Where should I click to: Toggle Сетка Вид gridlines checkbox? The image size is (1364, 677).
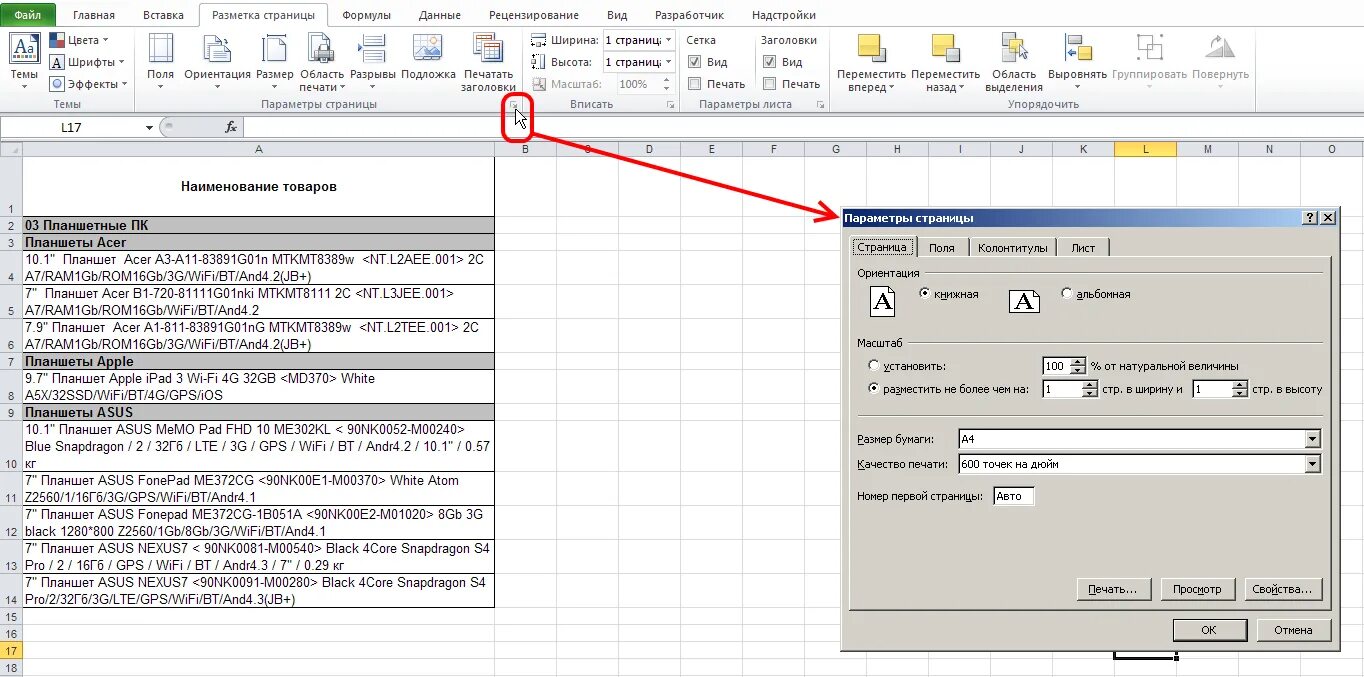(695, 62)
